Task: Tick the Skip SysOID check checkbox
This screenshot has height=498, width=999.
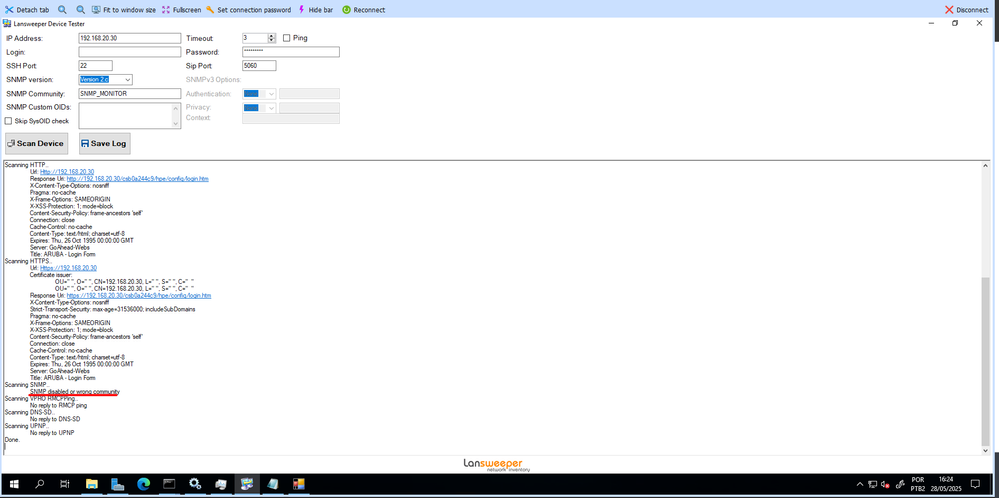Action: coord(9,121)
